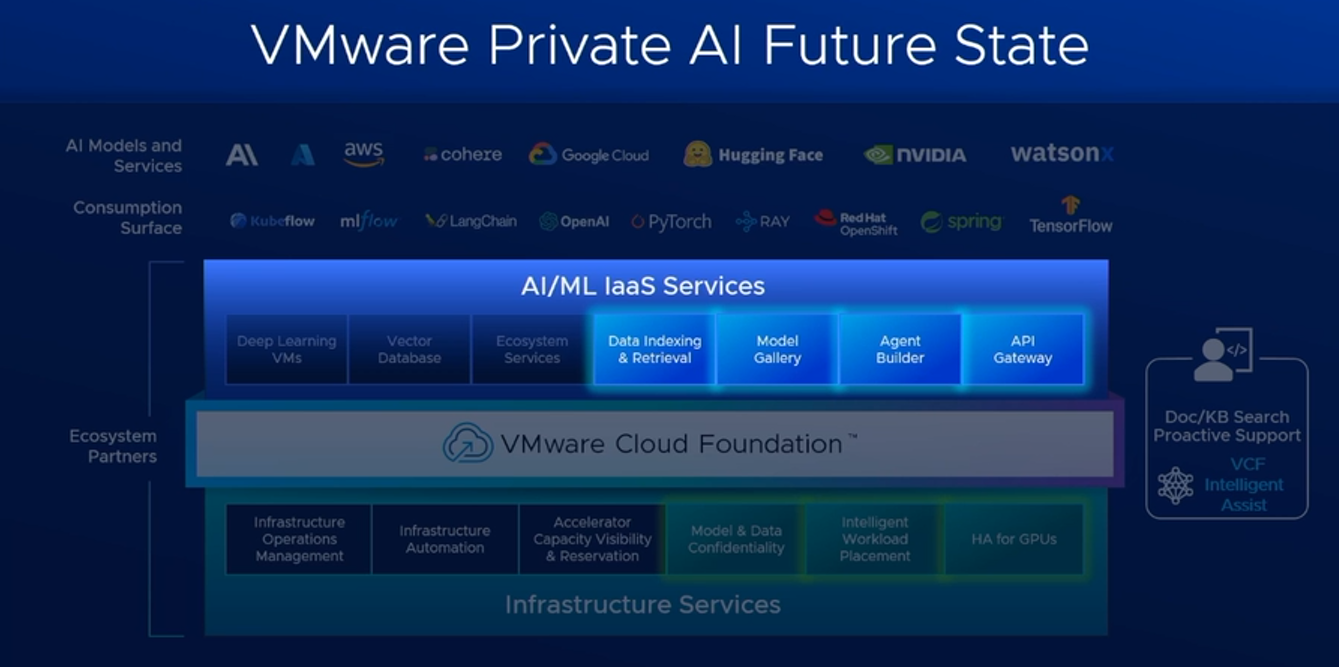
Task: Select the API Gateway tile
Action: (x=1022, y=349)
